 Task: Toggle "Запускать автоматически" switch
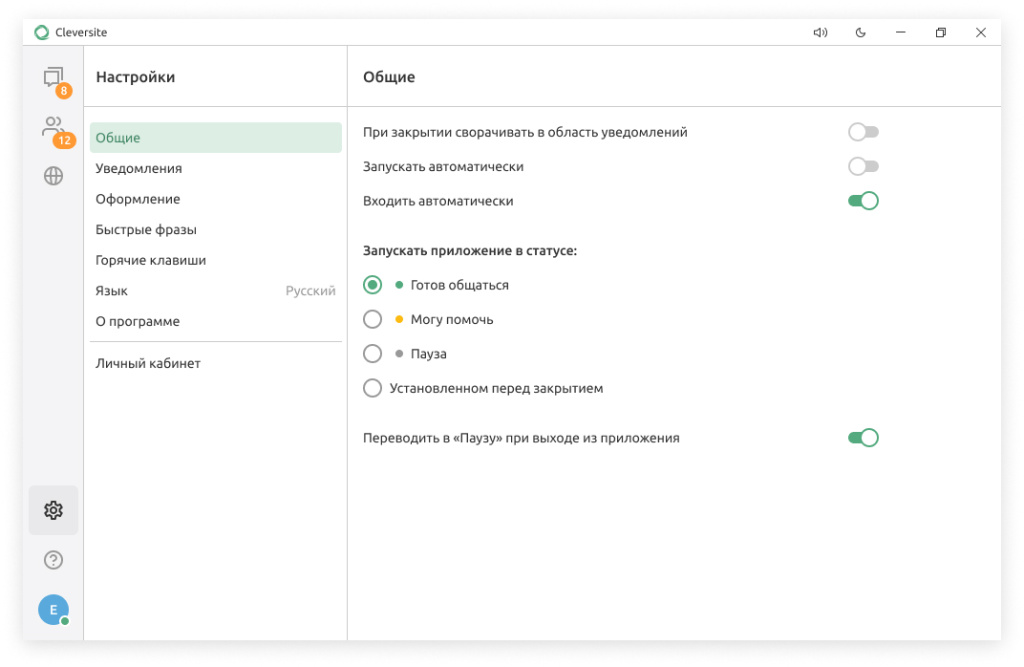tap(862, 166)
